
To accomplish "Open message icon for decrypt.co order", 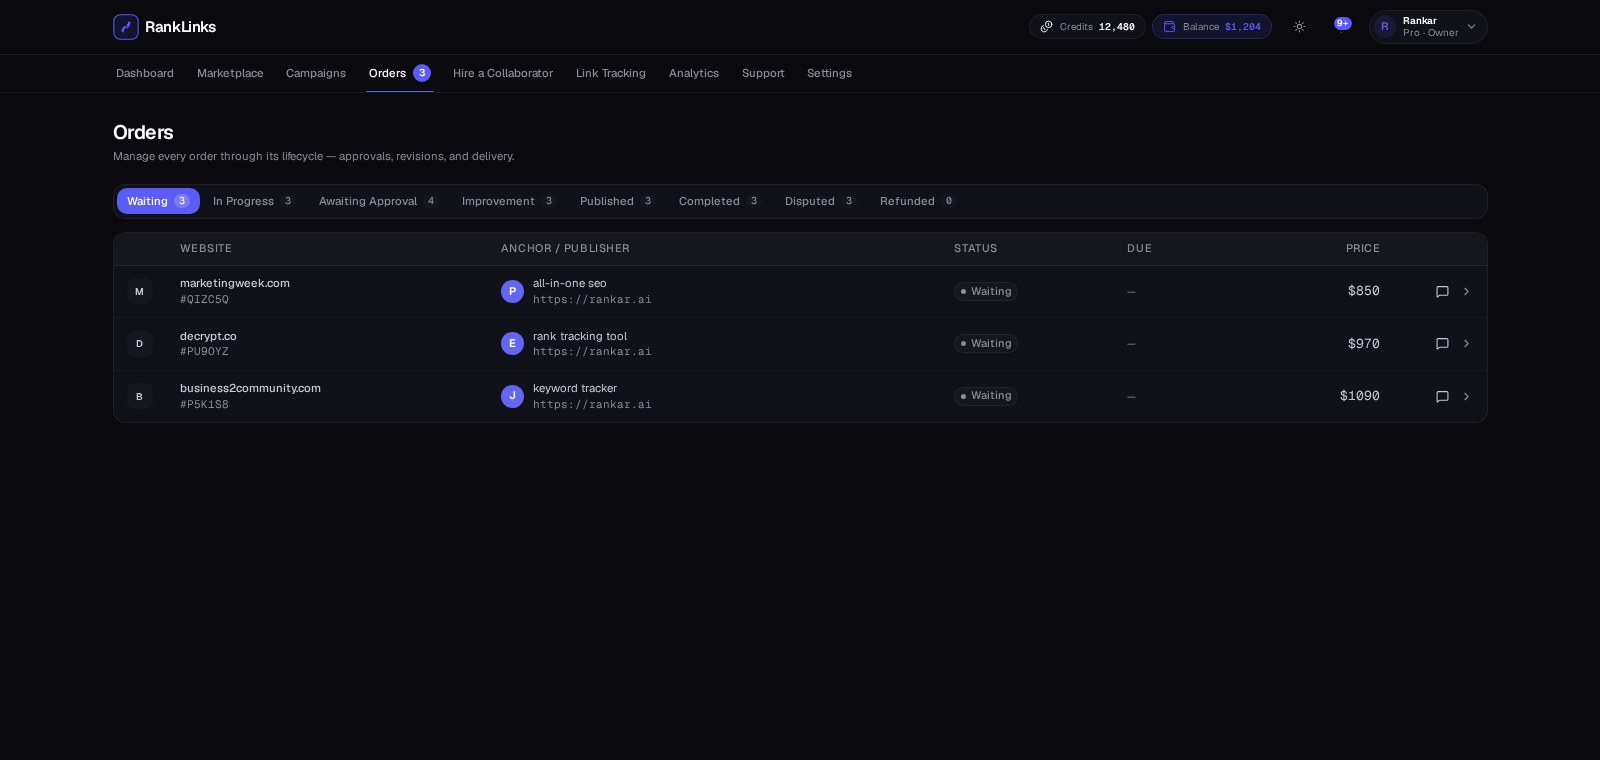I will (1442, 344).
